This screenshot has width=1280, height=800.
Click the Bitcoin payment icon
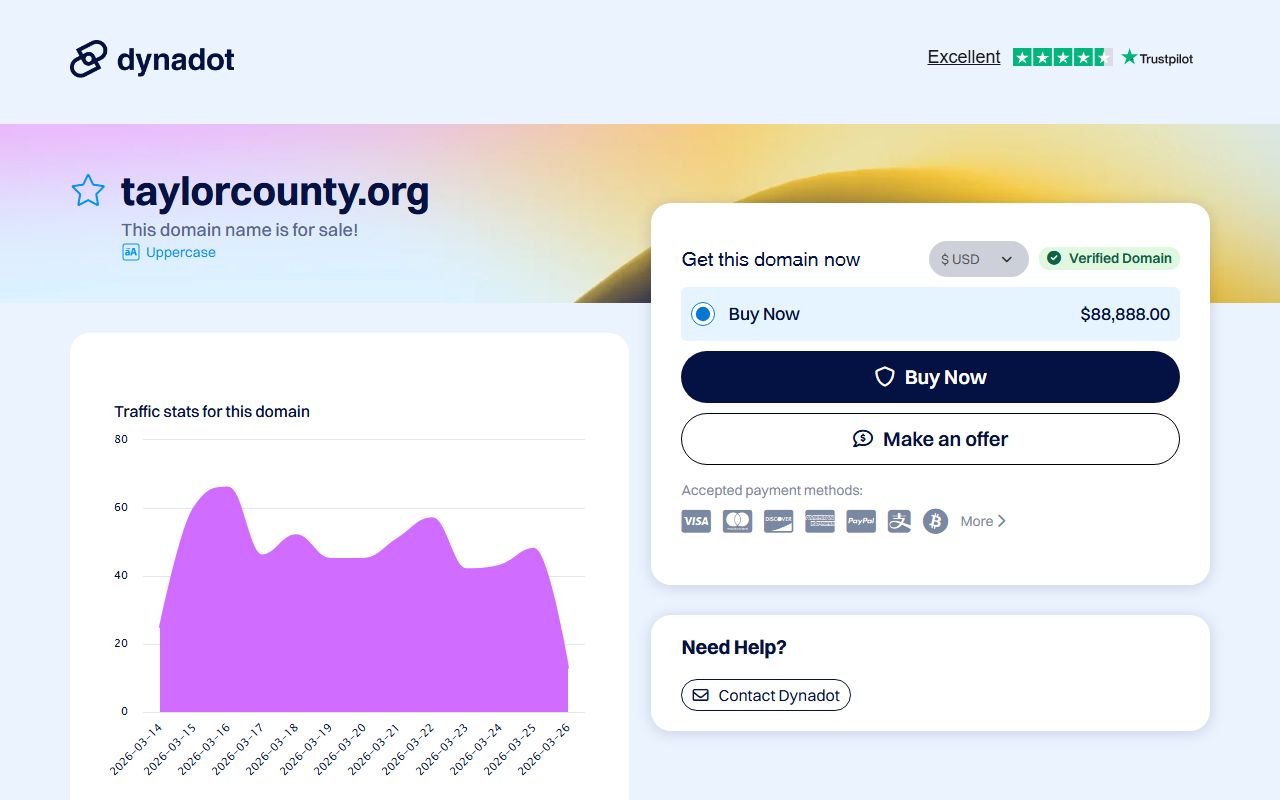935,521
